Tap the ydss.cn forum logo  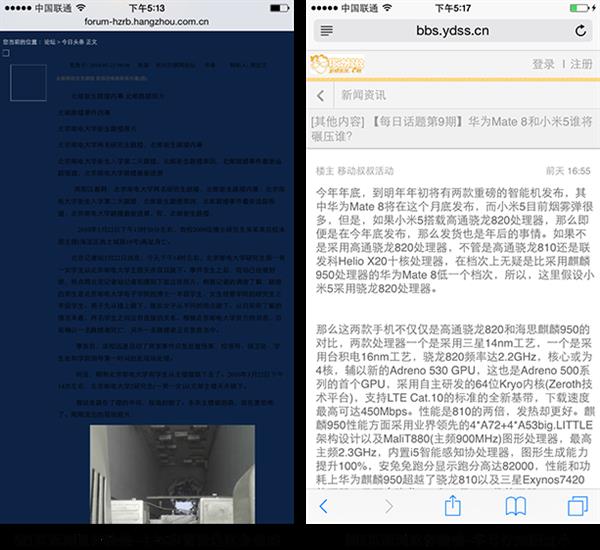coord(338,64)
